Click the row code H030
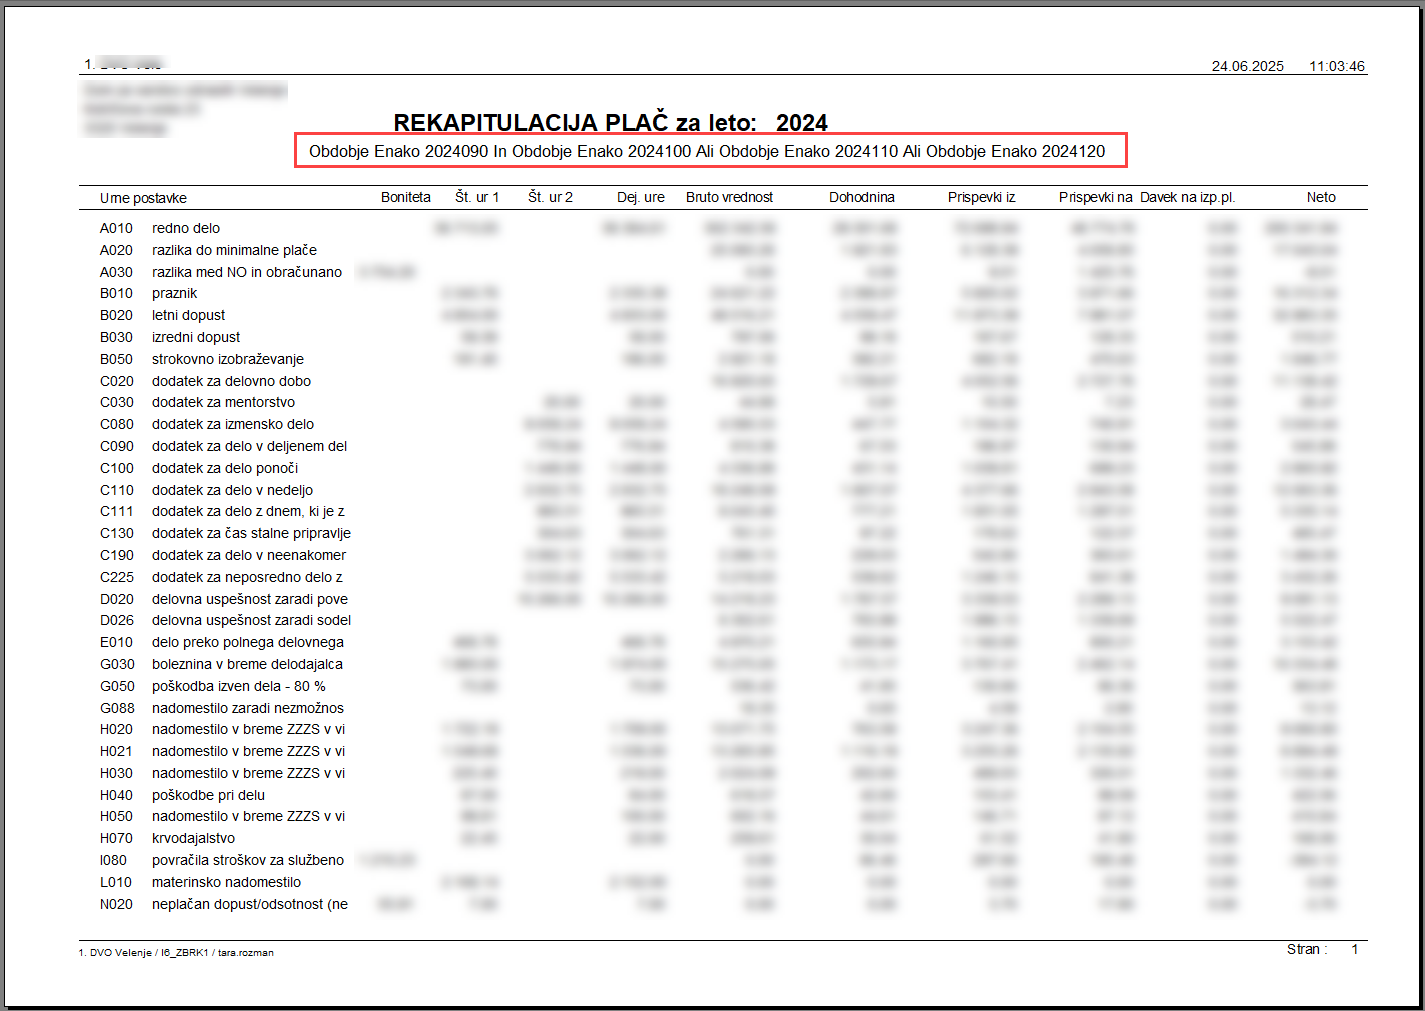This screenshot has width=1425, height=1011. click(117, 773)
